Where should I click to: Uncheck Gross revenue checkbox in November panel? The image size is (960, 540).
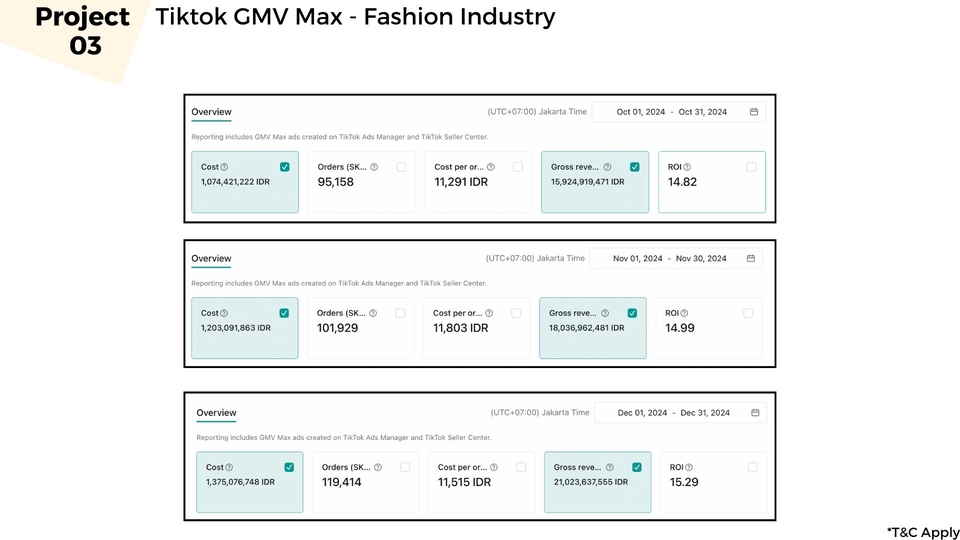(x=632, y=313)
